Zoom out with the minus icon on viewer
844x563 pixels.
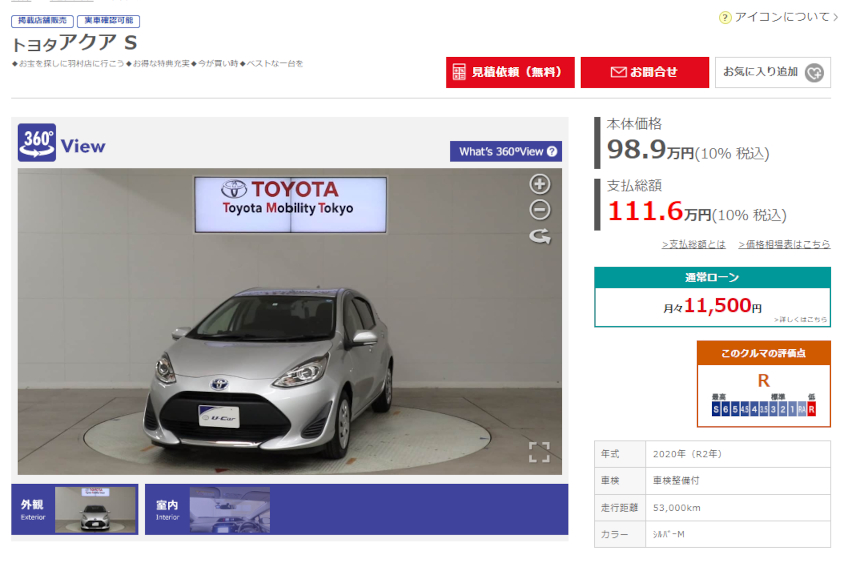click(x=539, y=210)
